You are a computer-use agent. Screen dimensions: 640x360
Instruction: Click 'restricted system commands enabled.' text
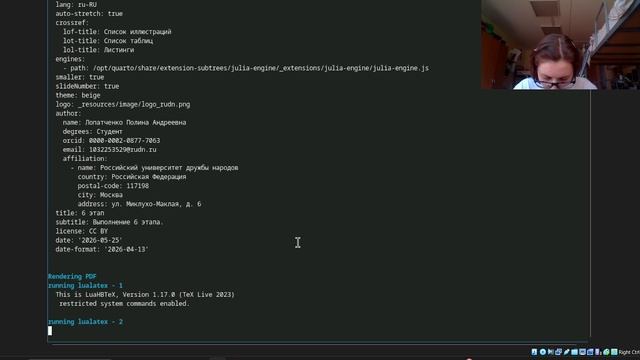coord(124,303)
